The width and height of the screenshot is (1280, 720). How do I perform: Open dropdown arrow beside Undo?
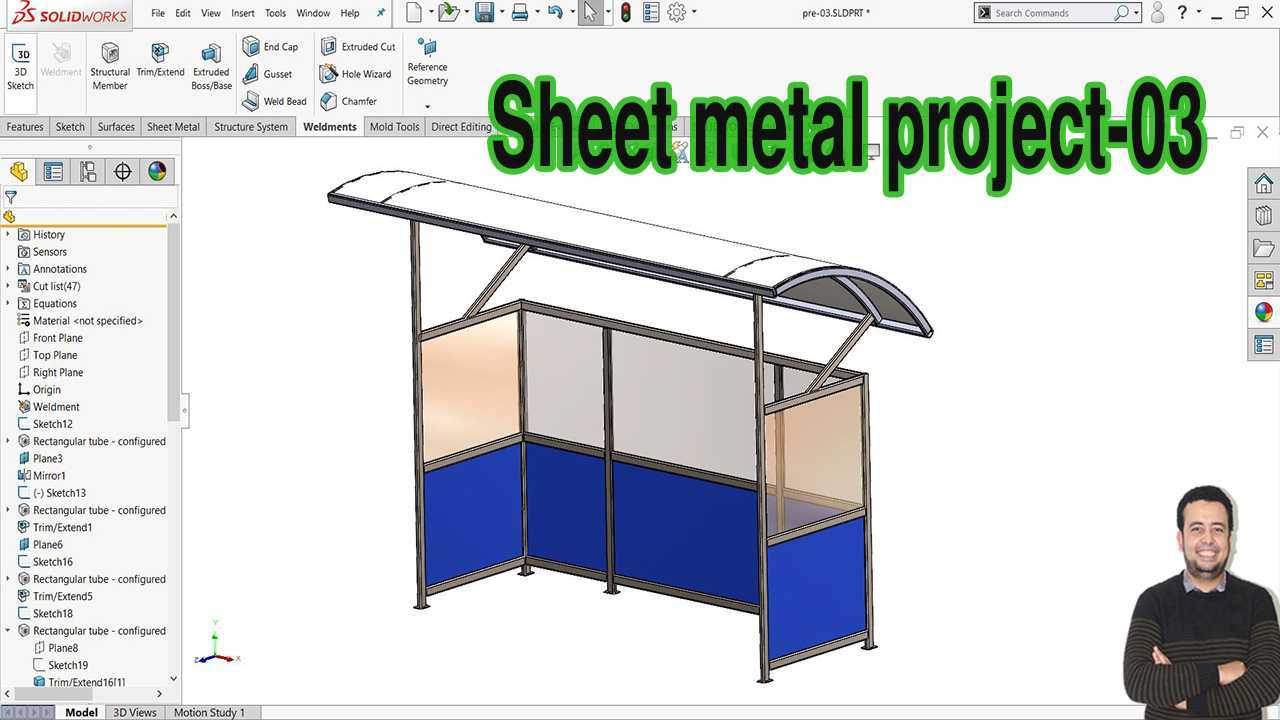572,13
